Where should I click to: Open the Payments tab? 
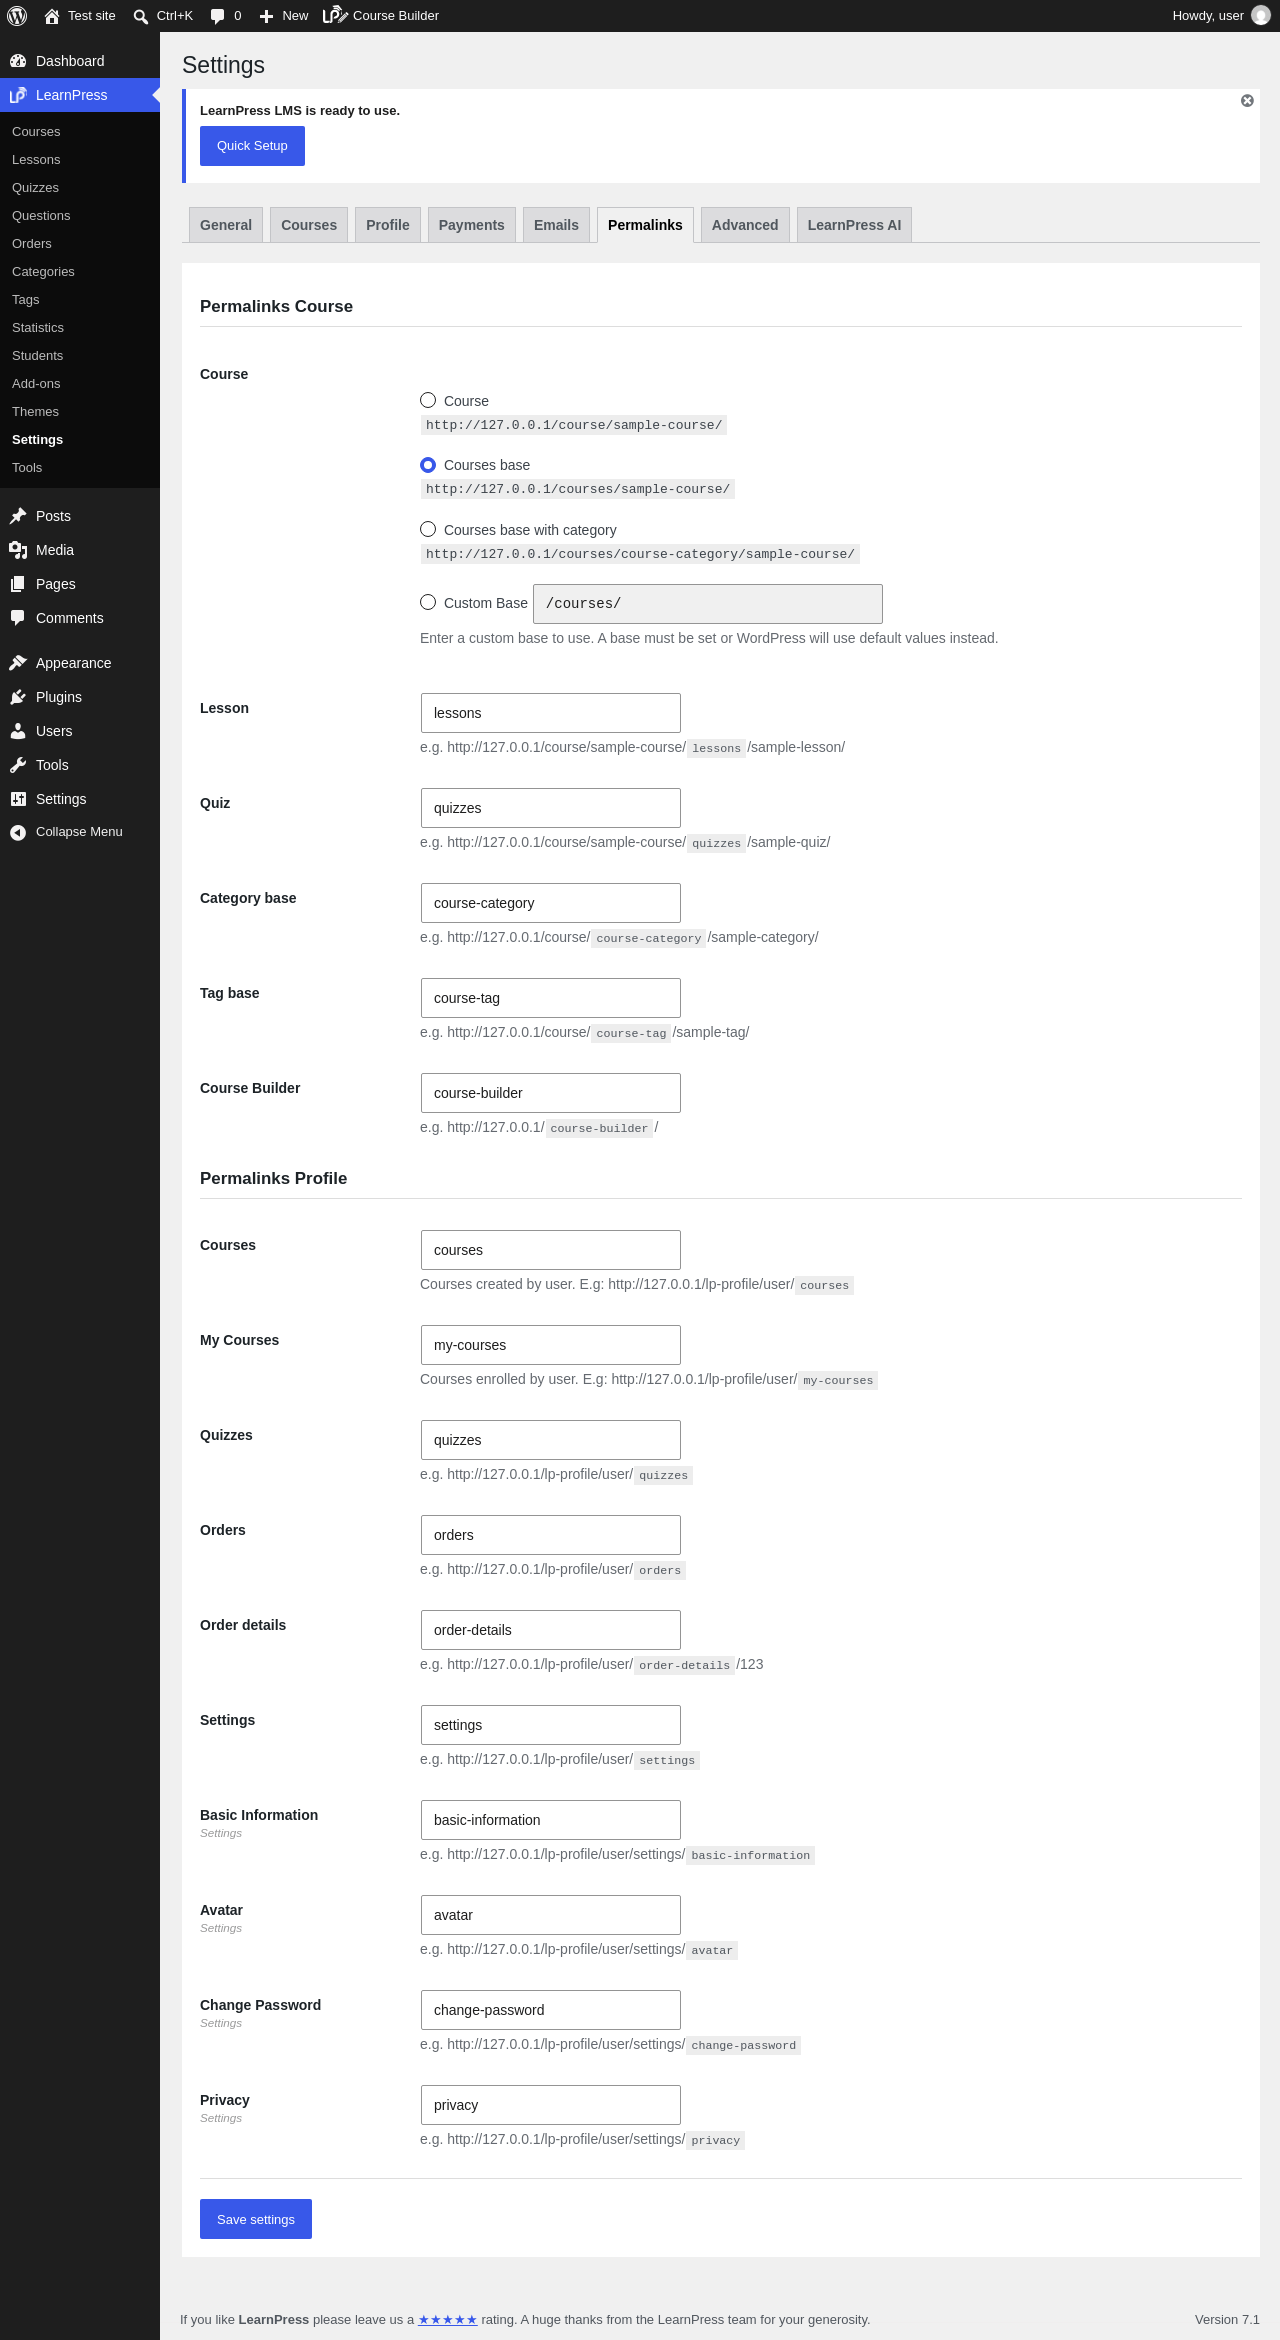[471, 225]
